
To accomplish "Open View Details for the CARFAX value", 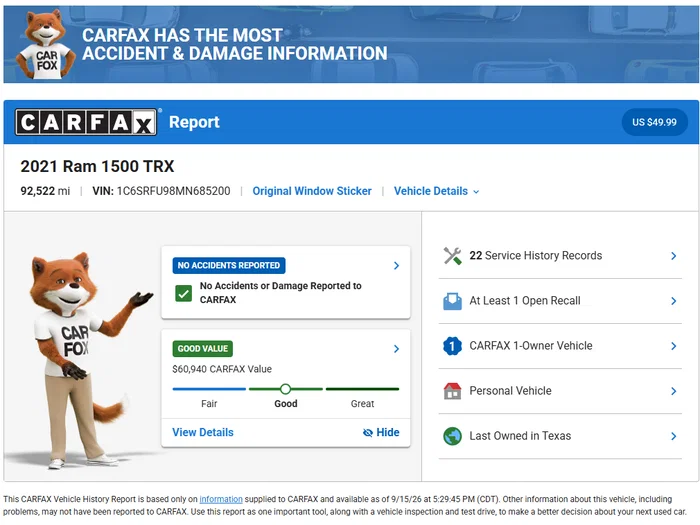I will pos(203,432).
